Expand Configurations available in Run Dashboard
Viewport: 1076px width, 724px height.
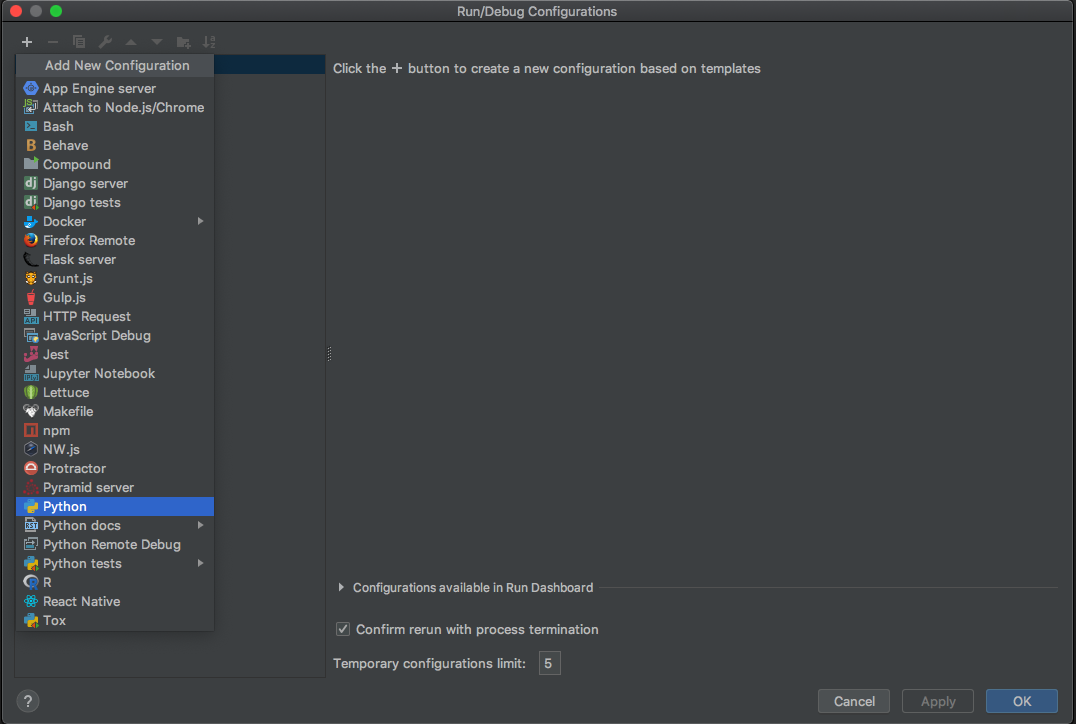[x=341, y=588]
